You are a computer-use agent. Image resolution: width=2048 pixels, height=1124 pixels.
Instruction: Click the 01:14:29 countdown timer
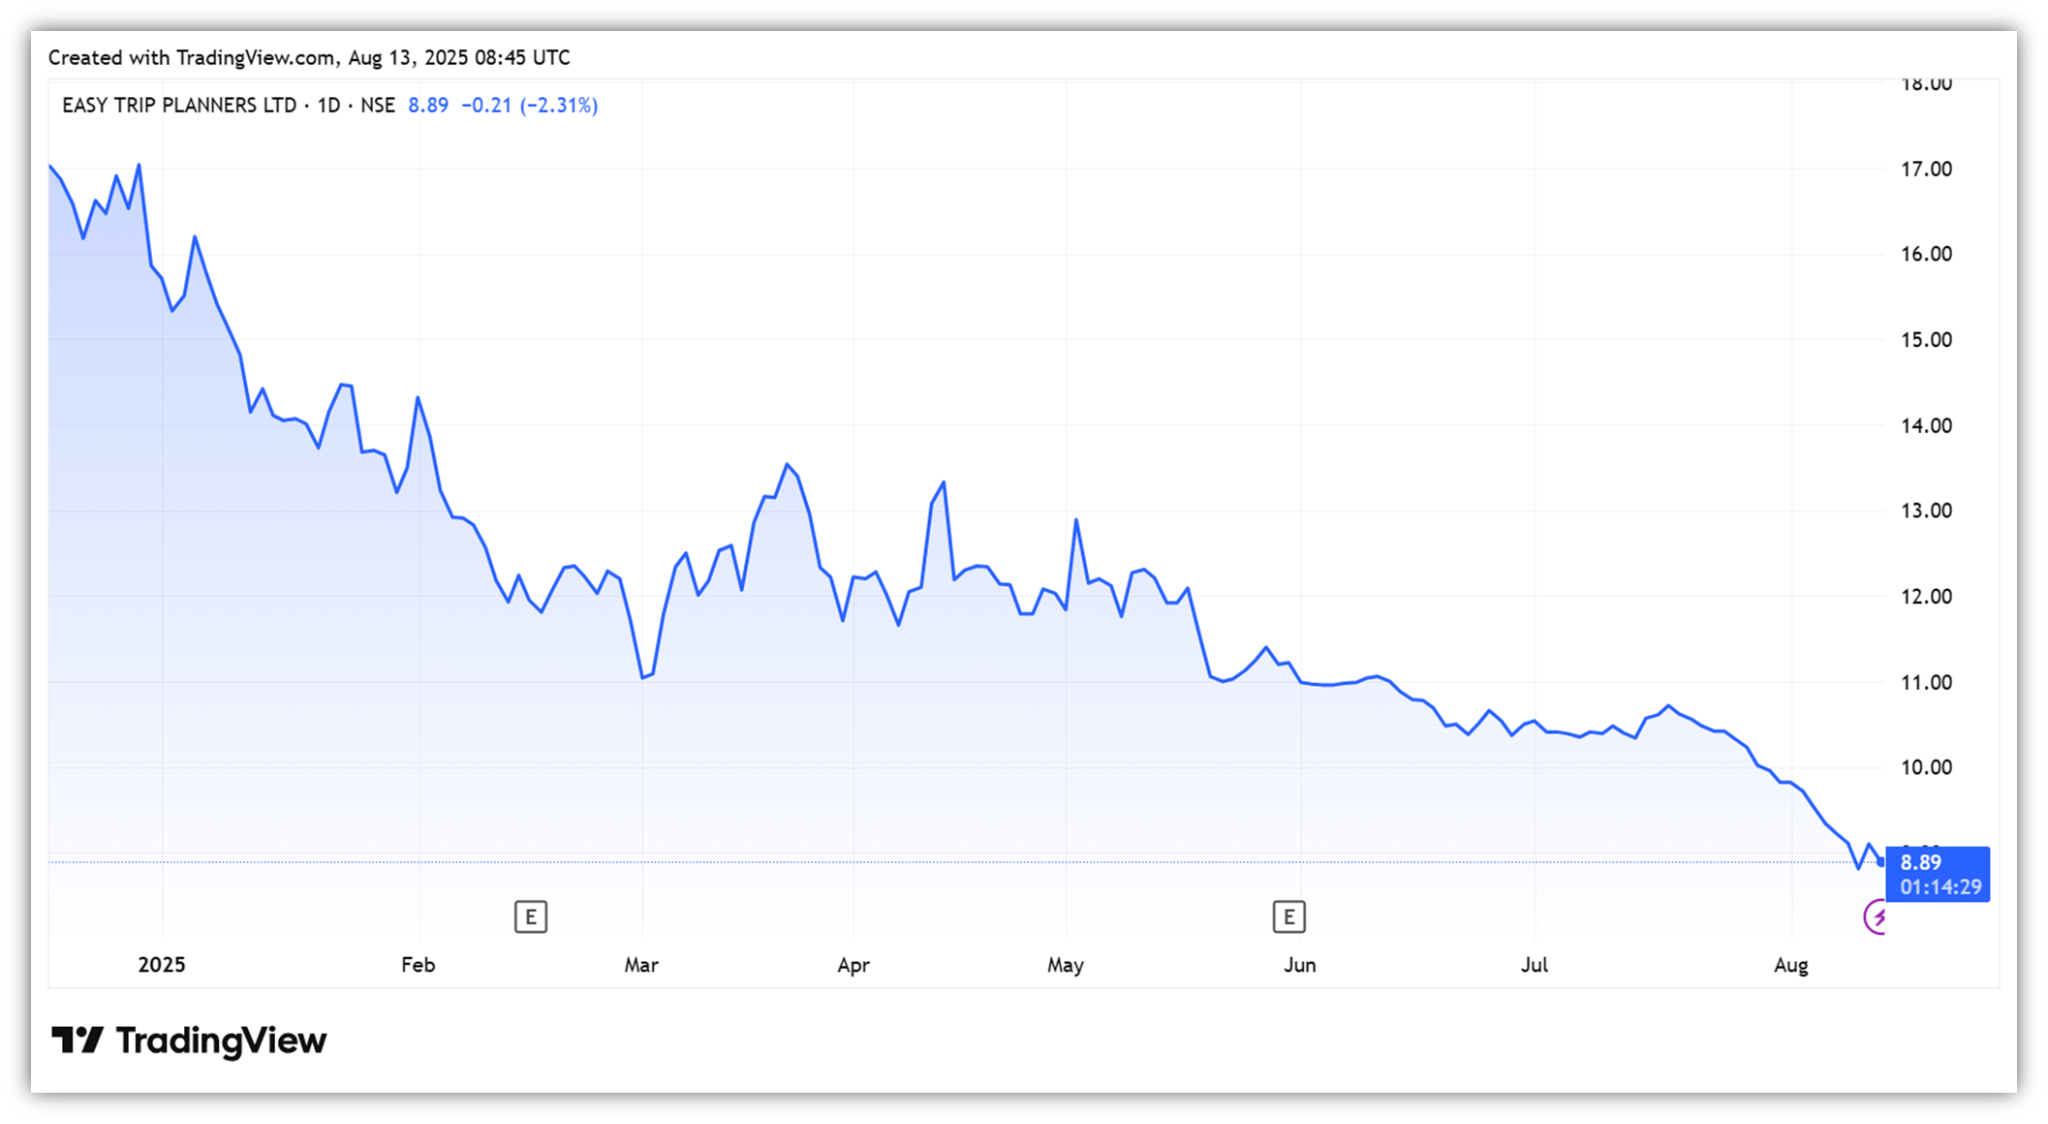1940,887
